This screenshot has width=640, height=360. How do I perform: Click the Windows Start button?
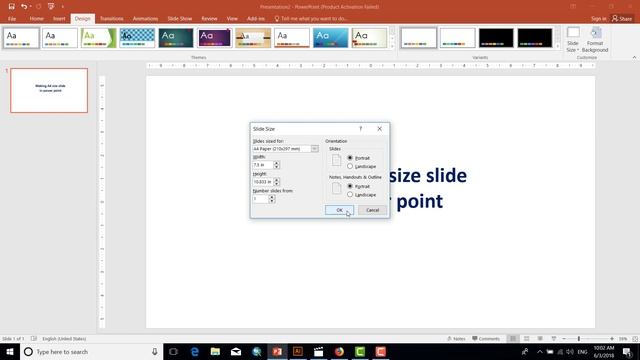coord(10,351)
